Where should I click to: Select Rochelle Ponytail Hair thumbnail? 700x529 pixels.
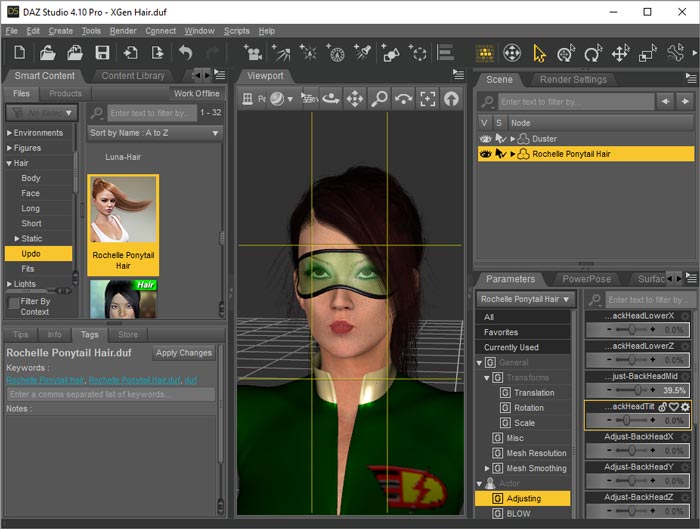pyautogui.click(x=123, y=225)
